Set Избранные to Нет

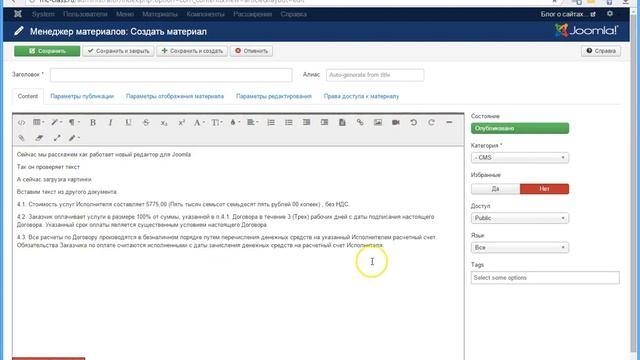pyautogui.click(x=544, y=189)
